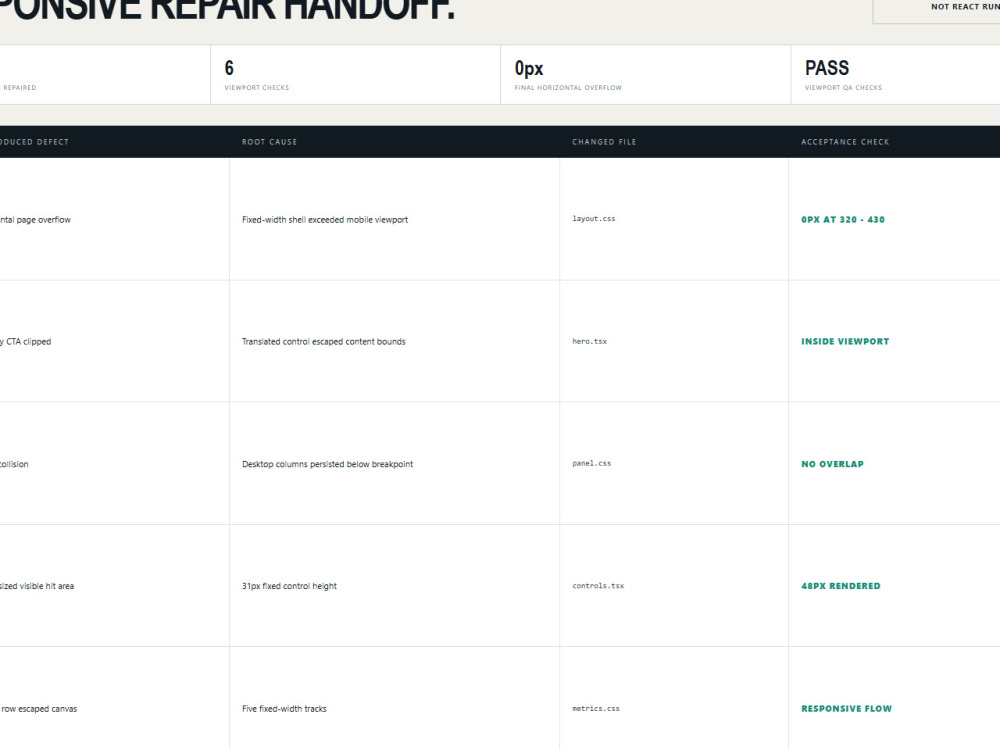
Task: Click the RESPONSIVE FLOW acceptance check
Action: point(846,709)
